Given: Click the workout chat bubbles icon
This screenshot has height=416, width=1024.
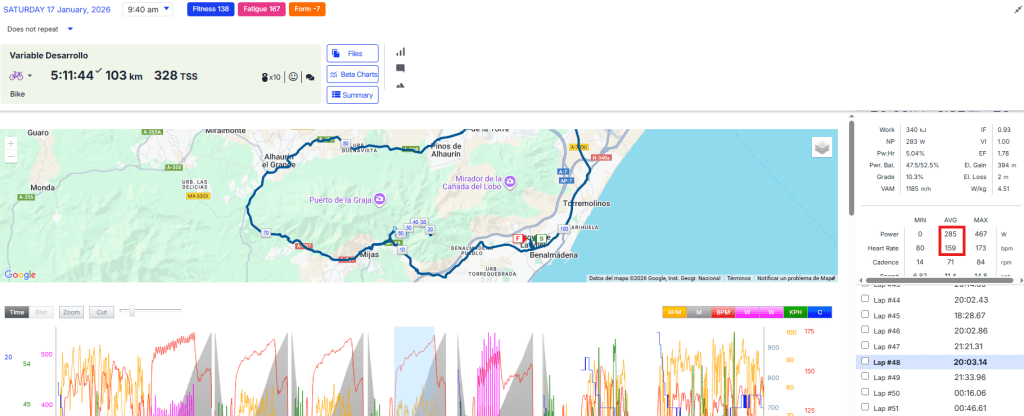Looking at the screenshot, I should 310,76.
